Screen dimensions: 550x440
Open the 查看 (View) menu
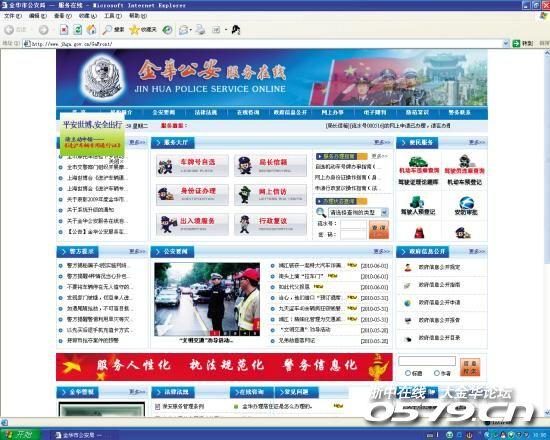coord(62,16)
